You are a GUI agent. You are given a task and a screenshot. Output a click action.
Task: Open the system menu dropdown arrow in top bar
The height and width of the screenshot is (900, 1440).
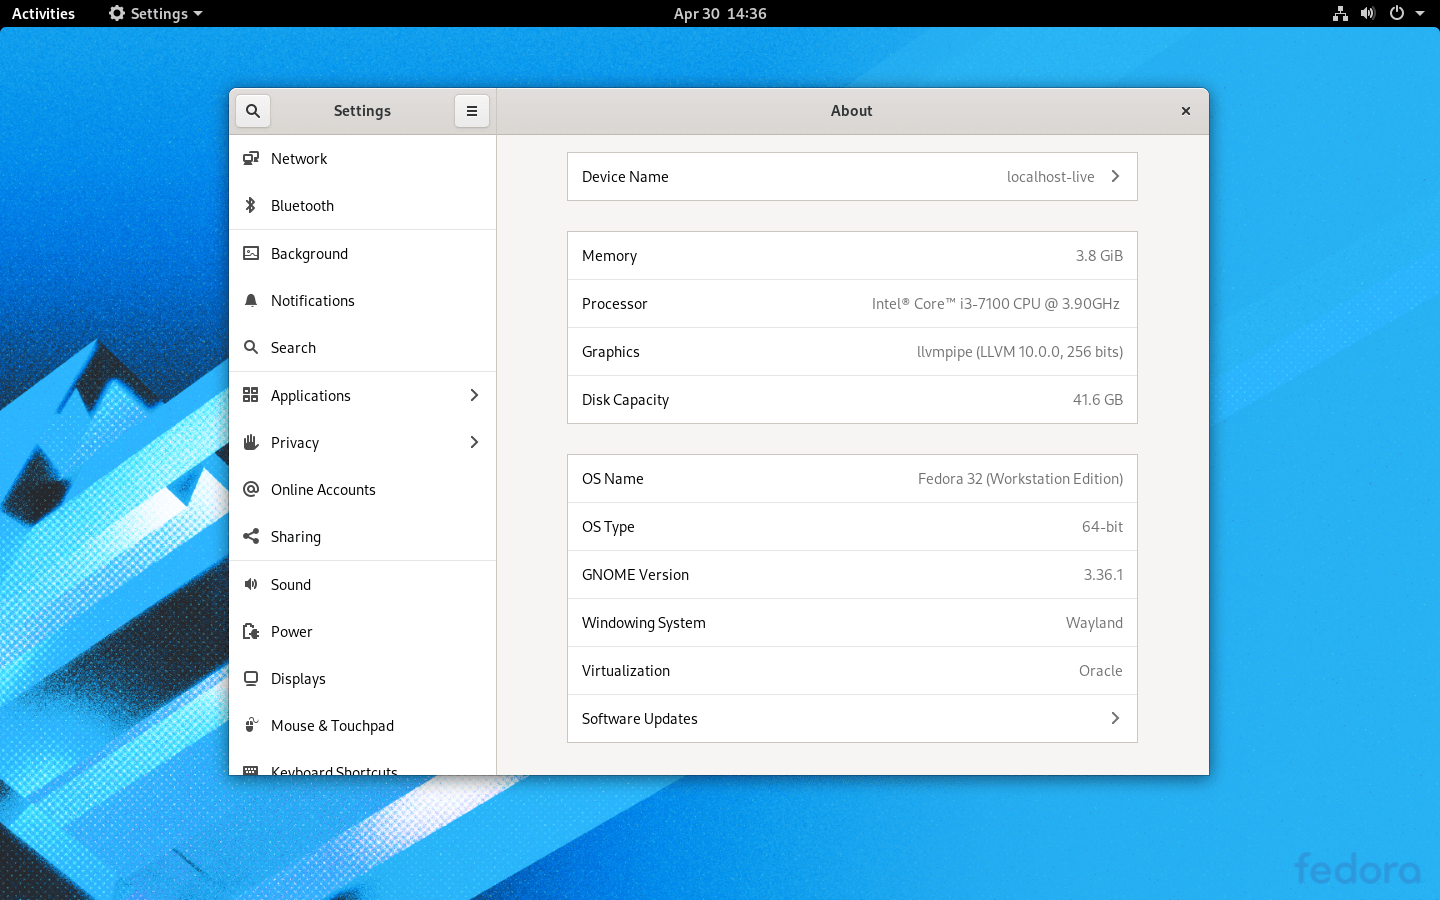1420,14
